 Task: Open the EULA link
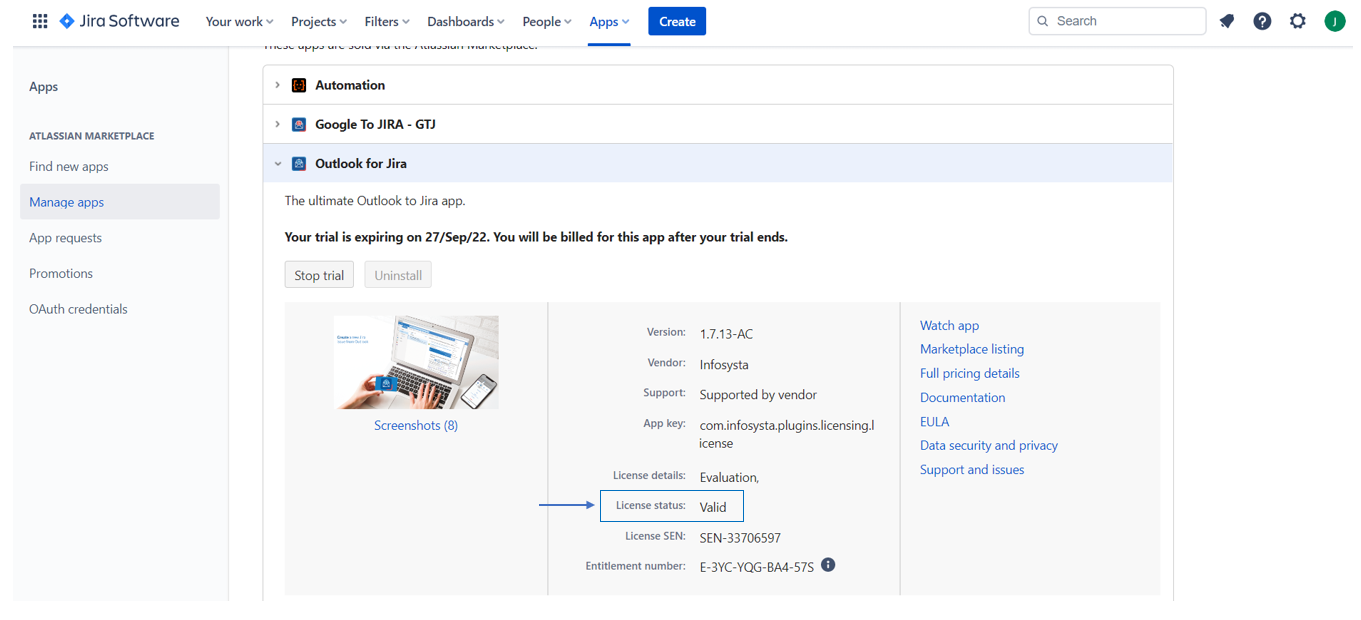[935, 421]
